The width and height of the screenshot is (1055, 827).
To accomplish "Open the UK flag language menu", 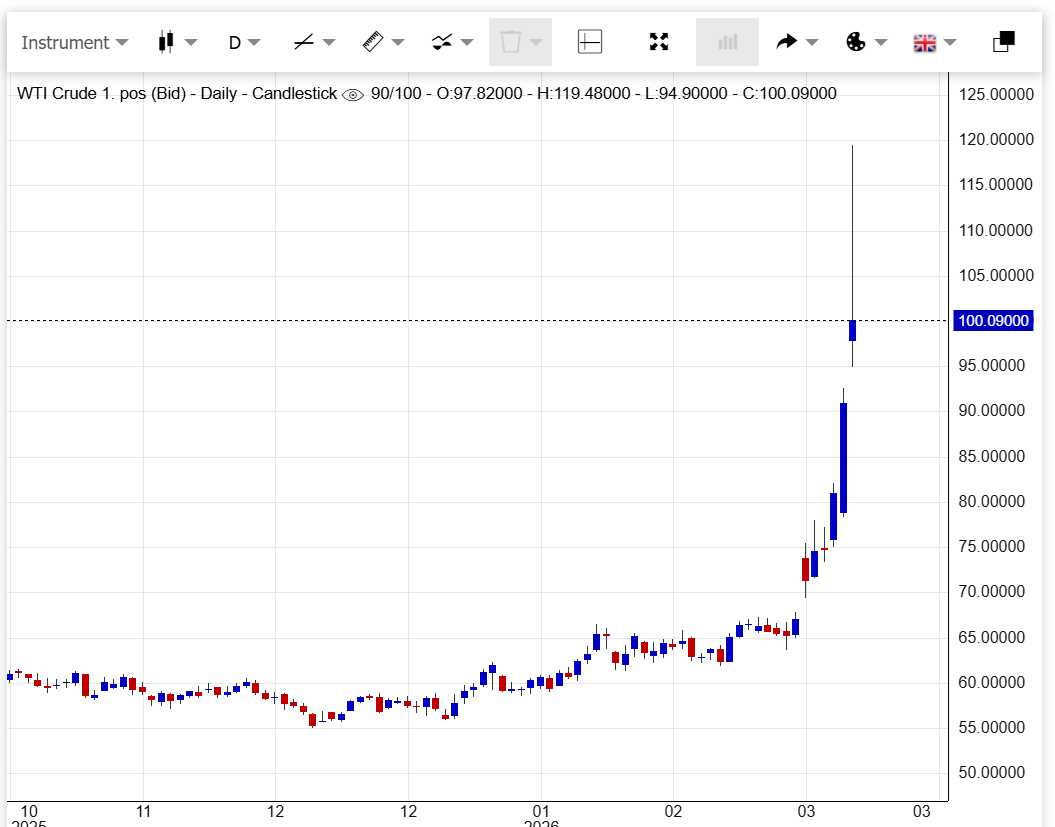I will pos(924,42).
